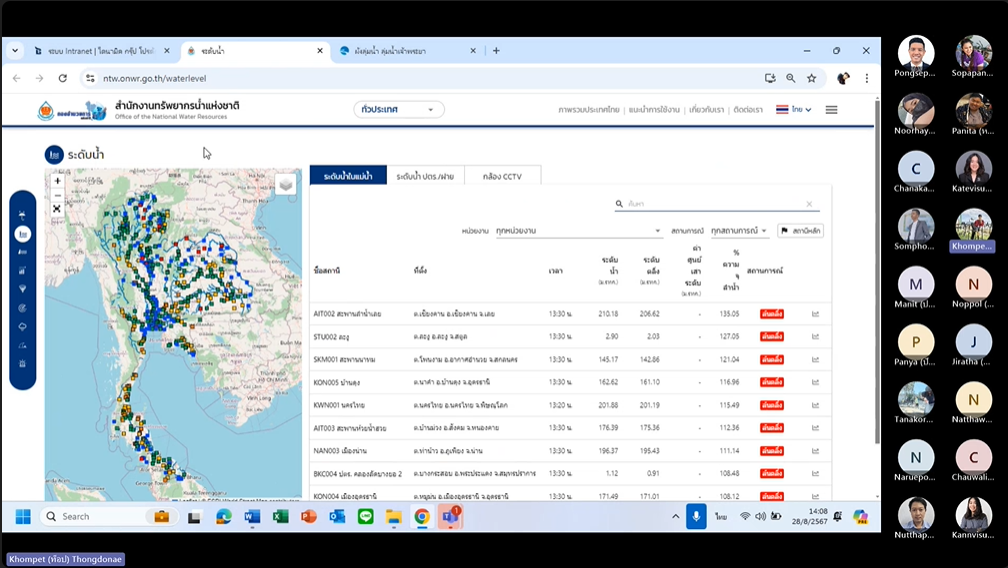Open Chrome's zoom magnifier in address bar
The height and width of the screenshot is (568, 1008).
[x=791, y=78]
